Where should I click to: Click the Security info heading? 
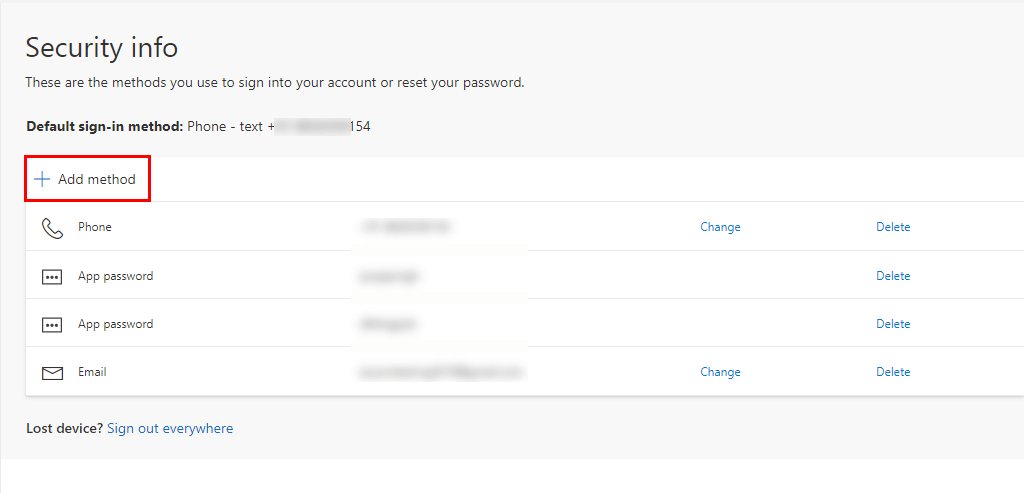(x=101, y=47)
